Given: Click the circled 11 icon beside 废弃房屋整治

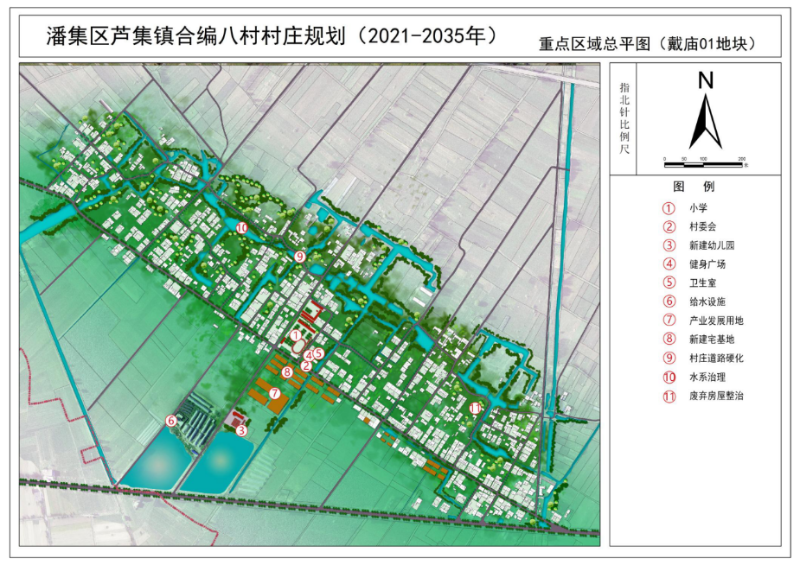Looking at the screenshot, I should coord(667,397).
